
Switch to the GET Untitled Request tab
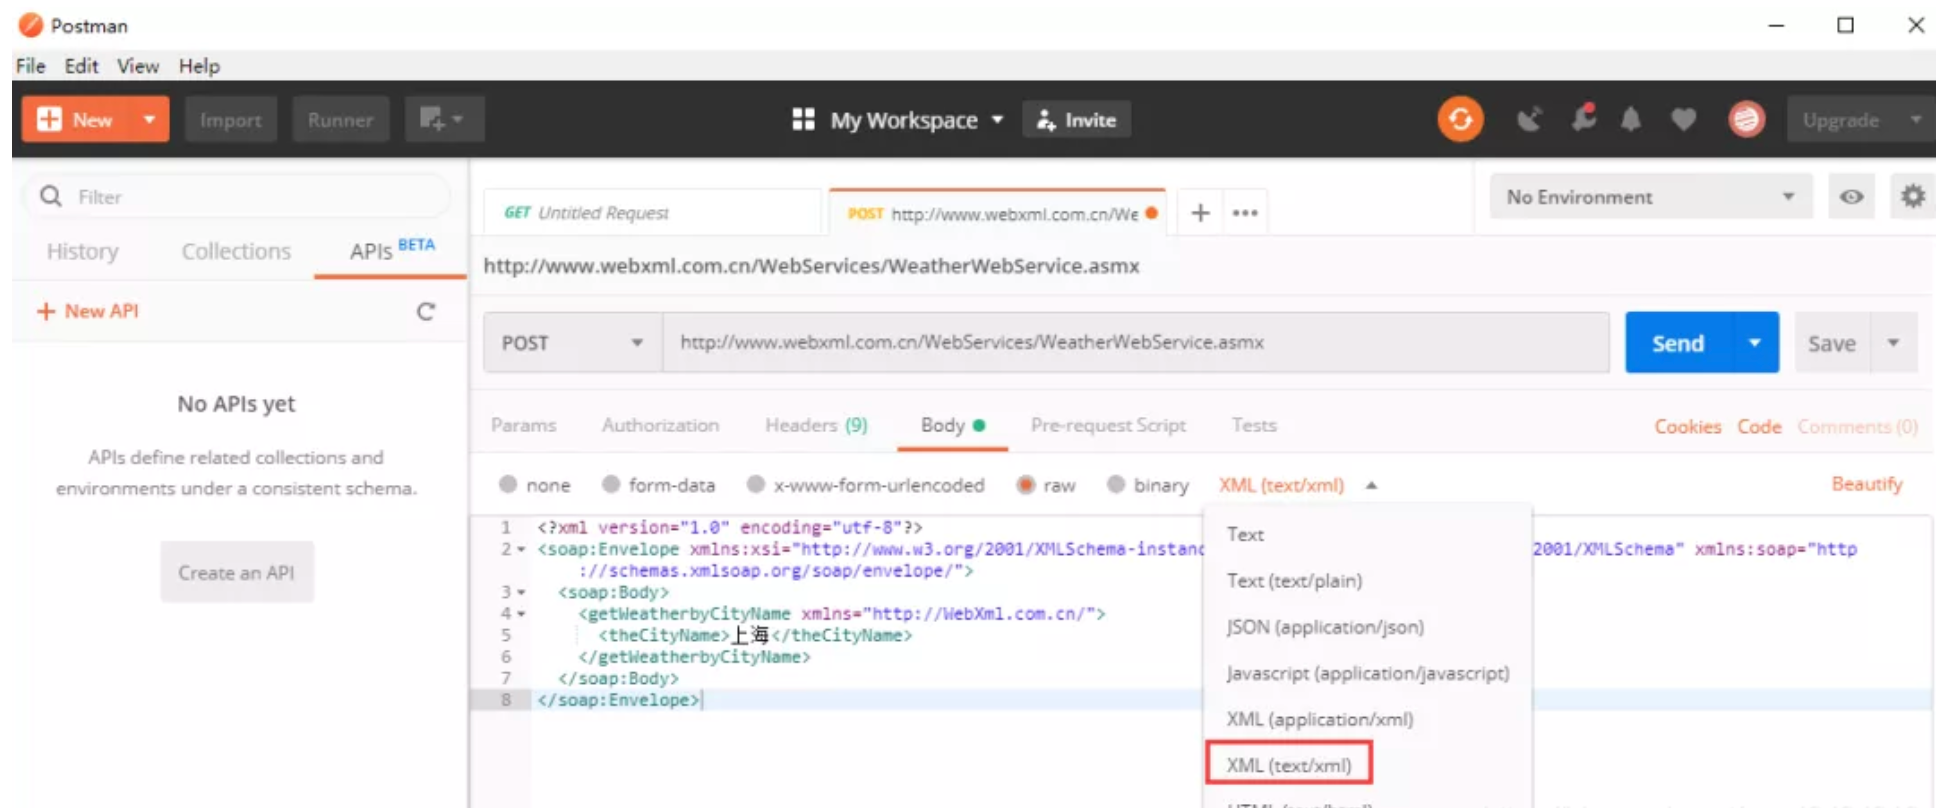coord(652,213)
